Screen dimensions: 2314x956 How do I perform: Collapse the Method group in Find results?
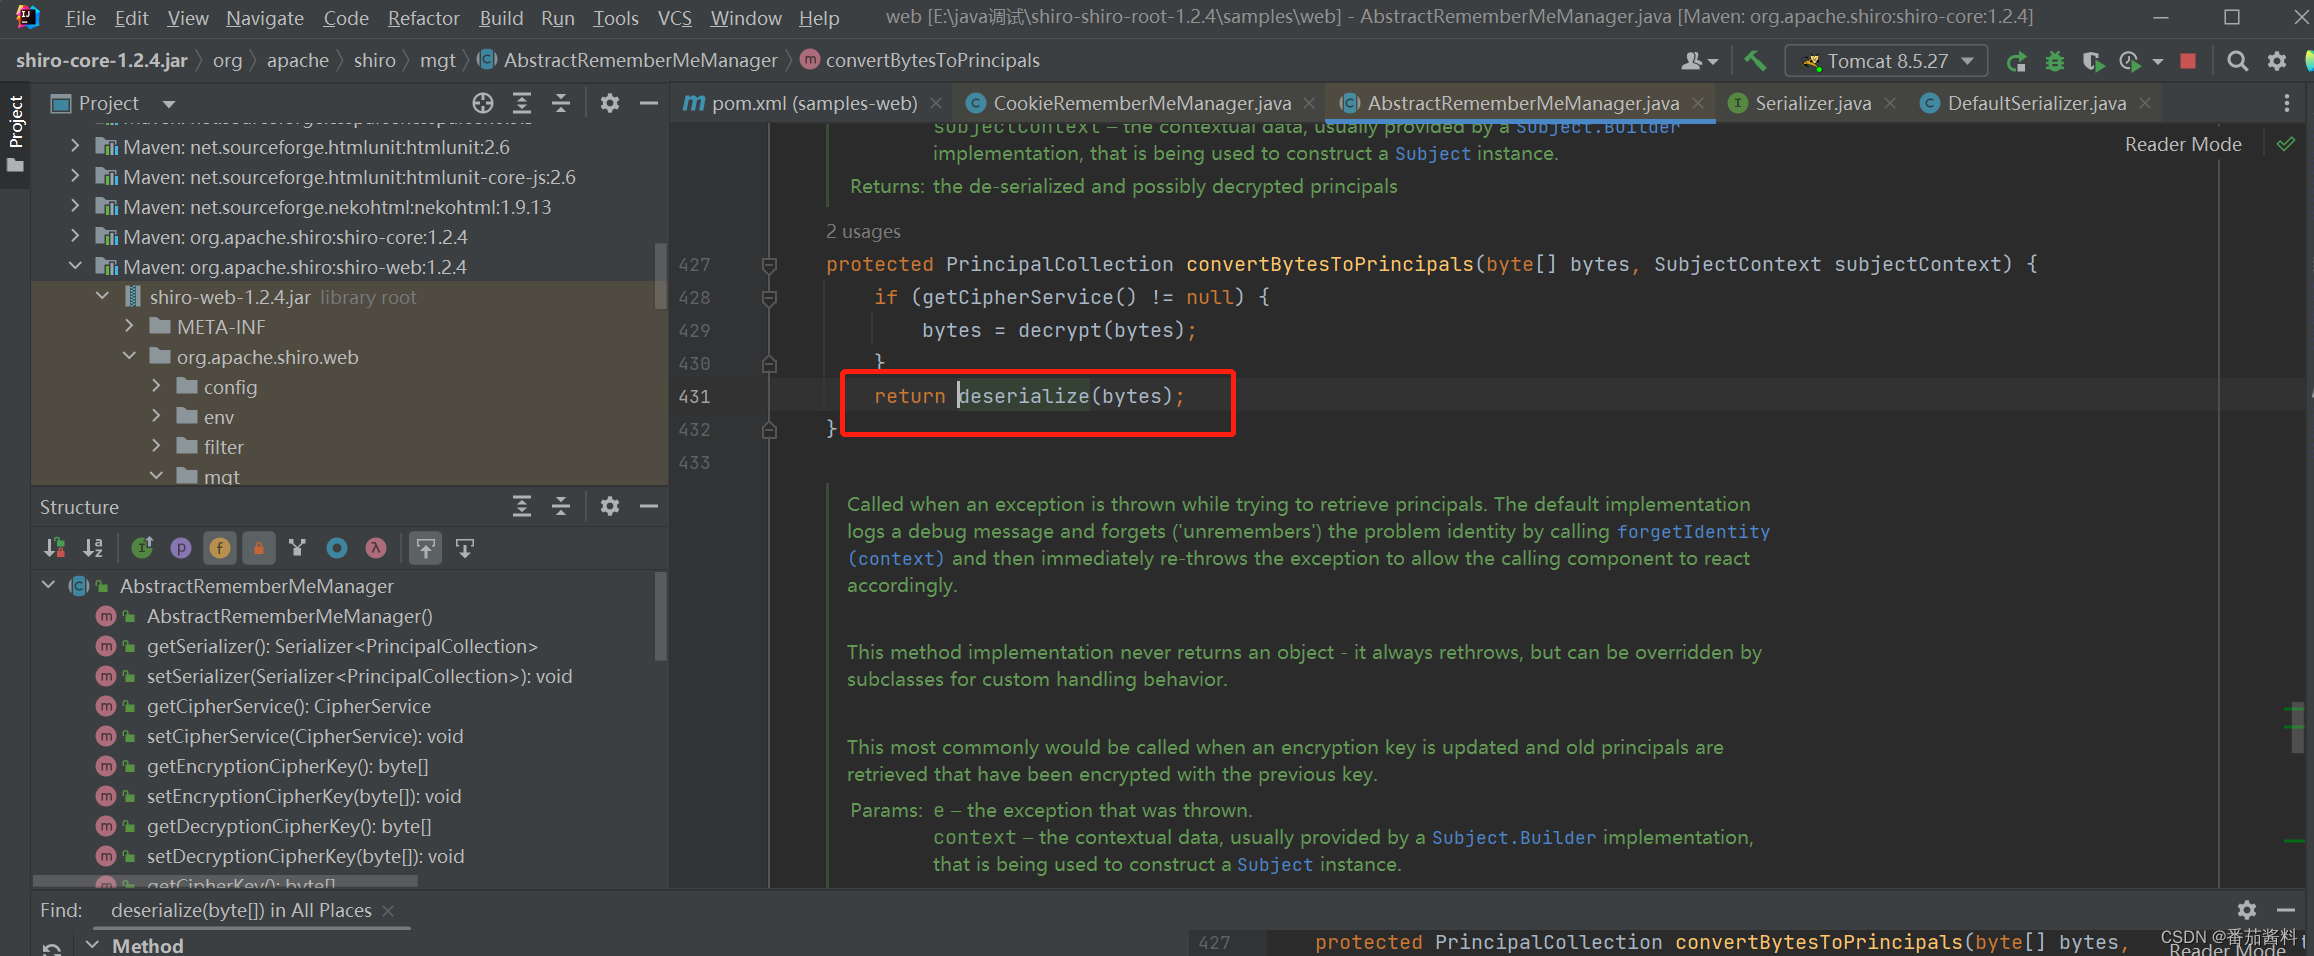pos(92,945)
